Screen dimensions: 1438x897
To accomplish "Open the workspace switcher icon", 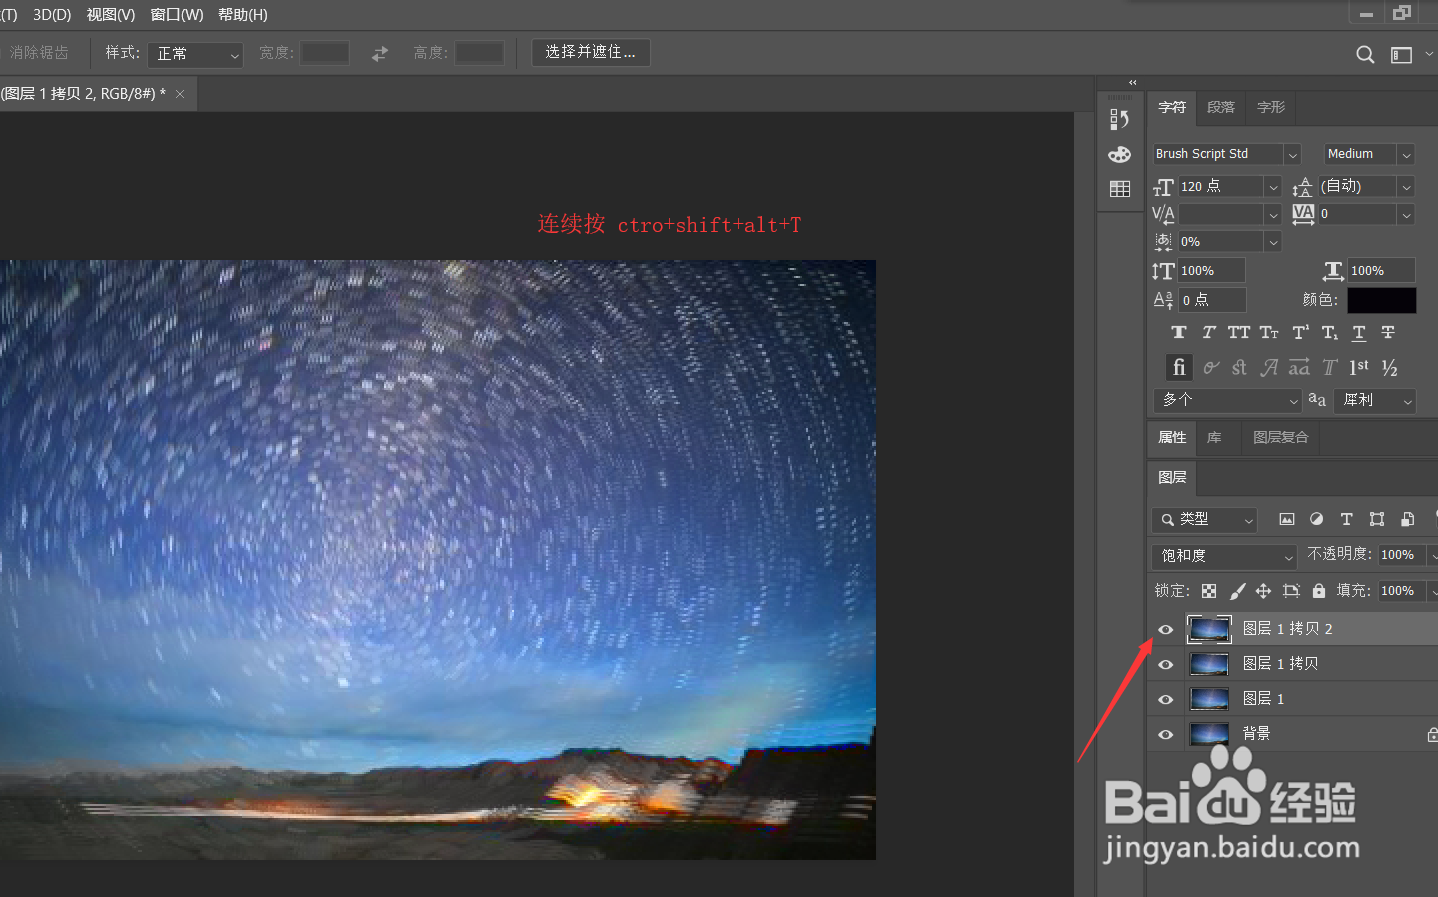I will click(x=1402, y=55).
